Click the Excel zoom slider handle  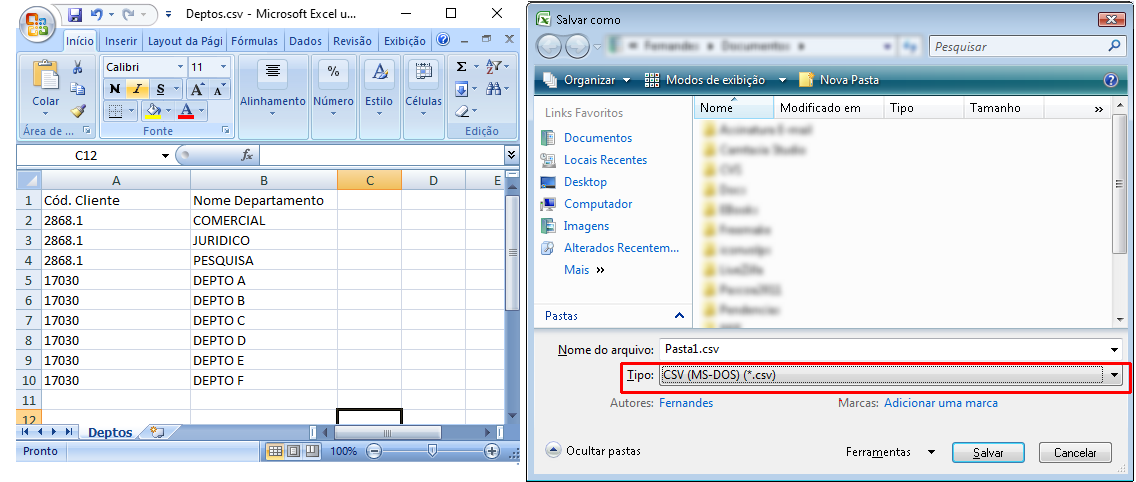point(433,452)
